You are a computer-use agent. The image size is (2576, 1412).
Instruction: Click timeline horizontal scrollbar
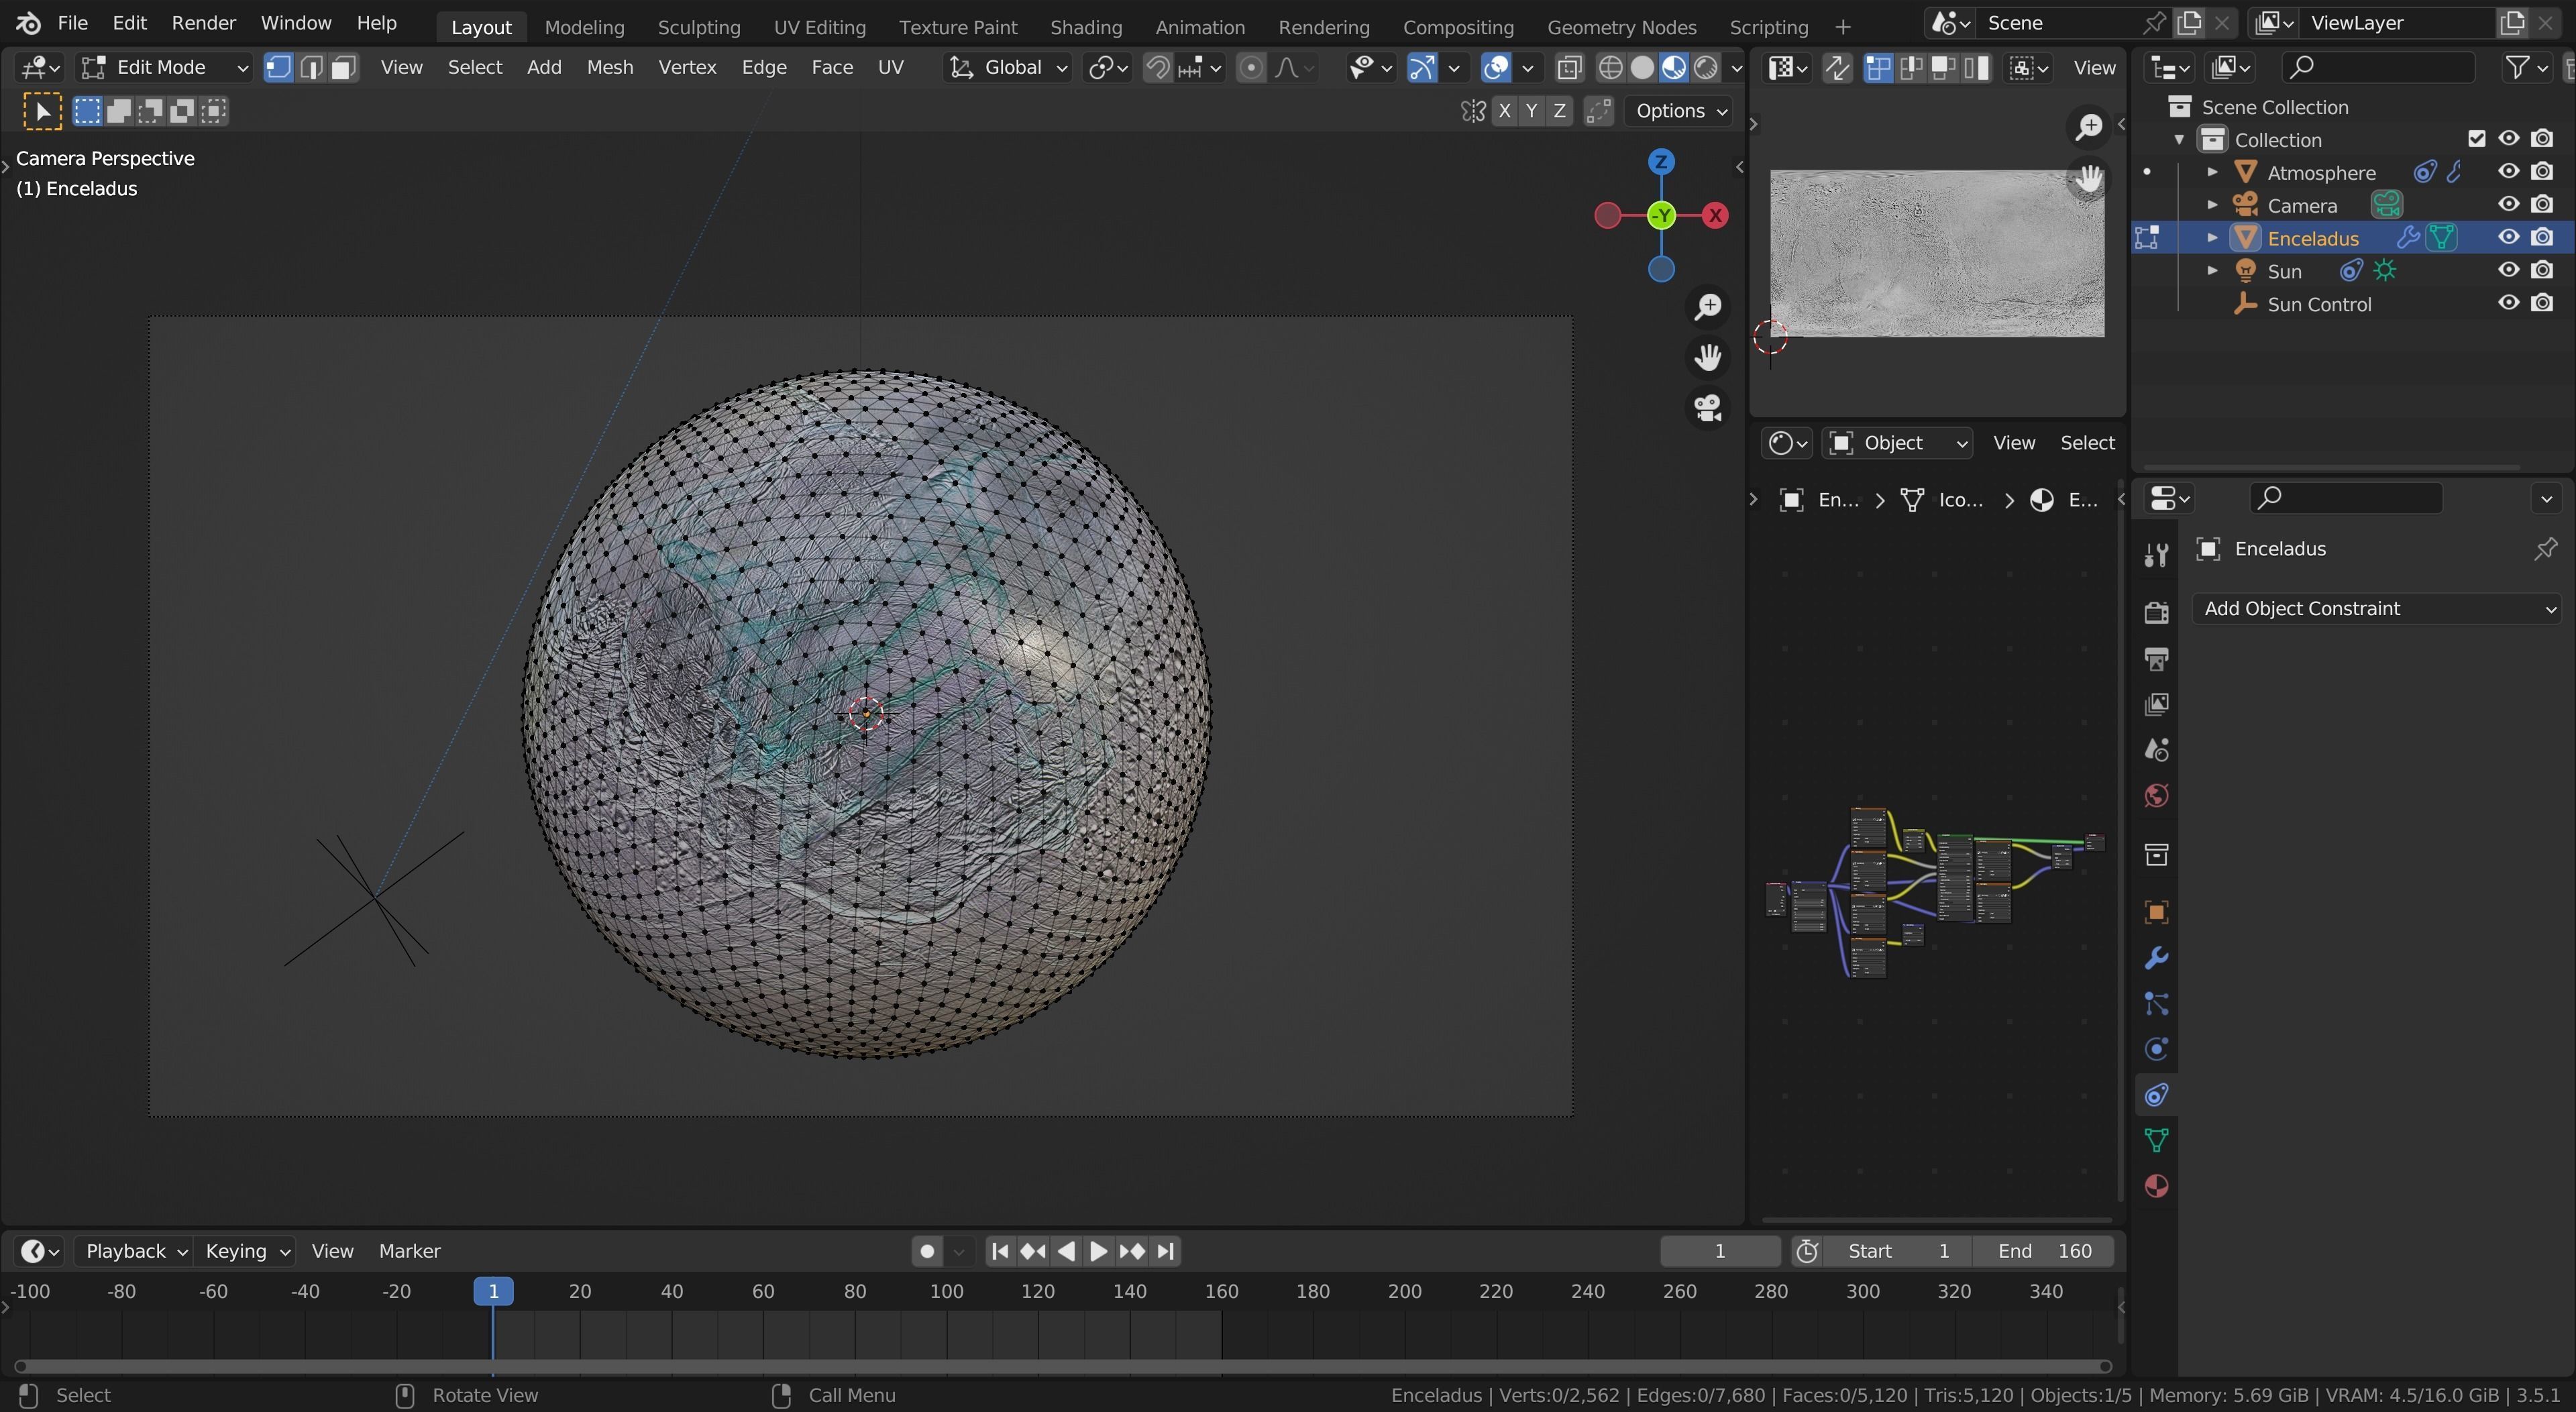click(x=1063, y=1366)
